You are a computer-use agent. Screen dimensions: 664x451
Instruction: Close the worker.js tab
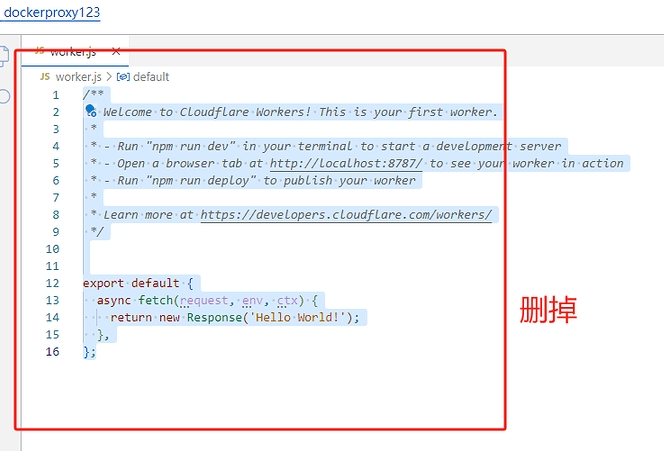(116, 50)
